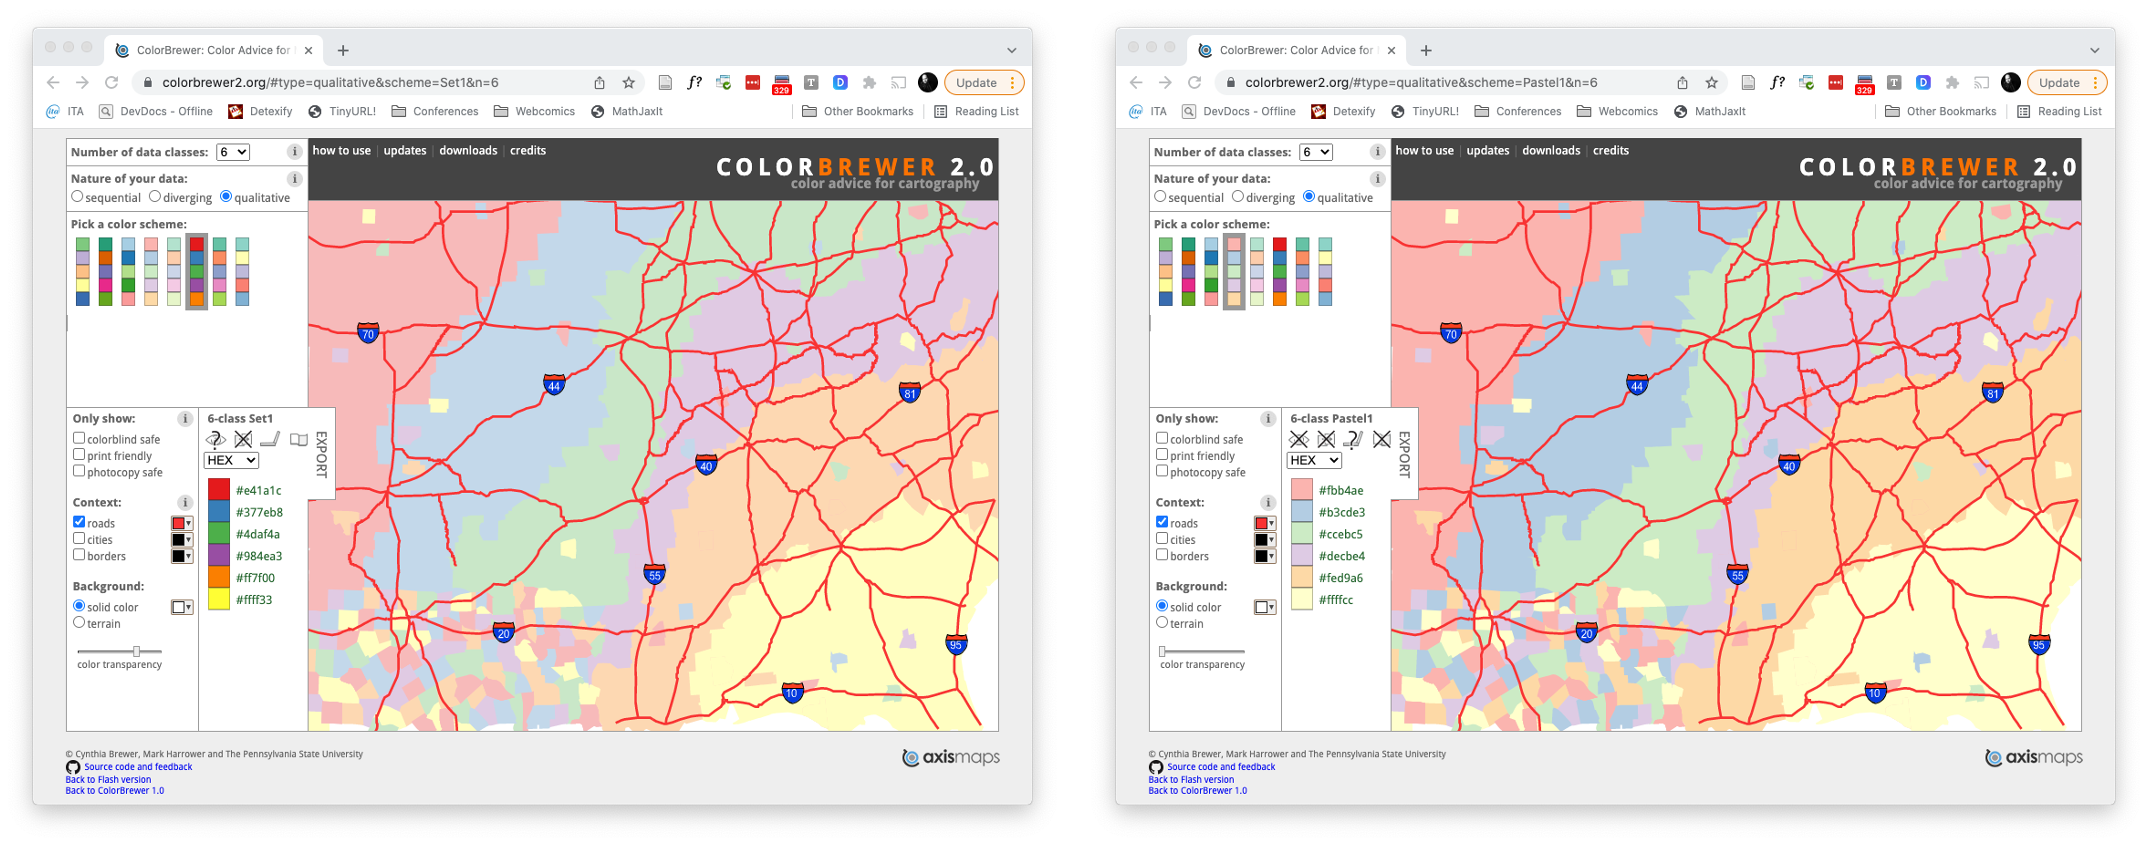Screen dimensions: 2149x843
Task: Click the GitHub icon next to 'Source code and feedback' in left window
Action: click(x=73, y=767)
